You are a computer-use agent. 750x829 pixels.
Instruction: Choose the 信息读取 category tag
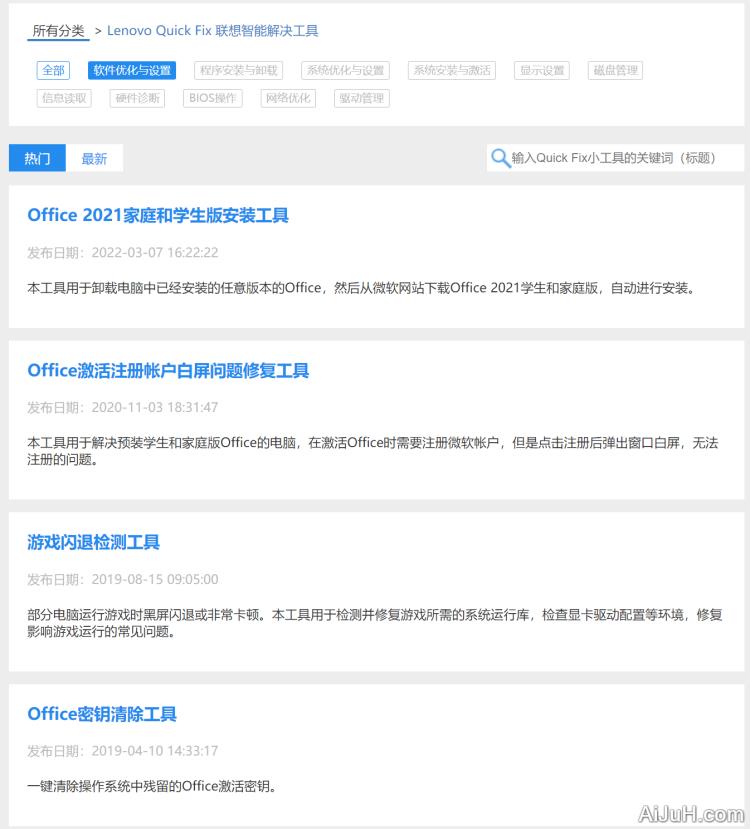click(x=64, y=98)
